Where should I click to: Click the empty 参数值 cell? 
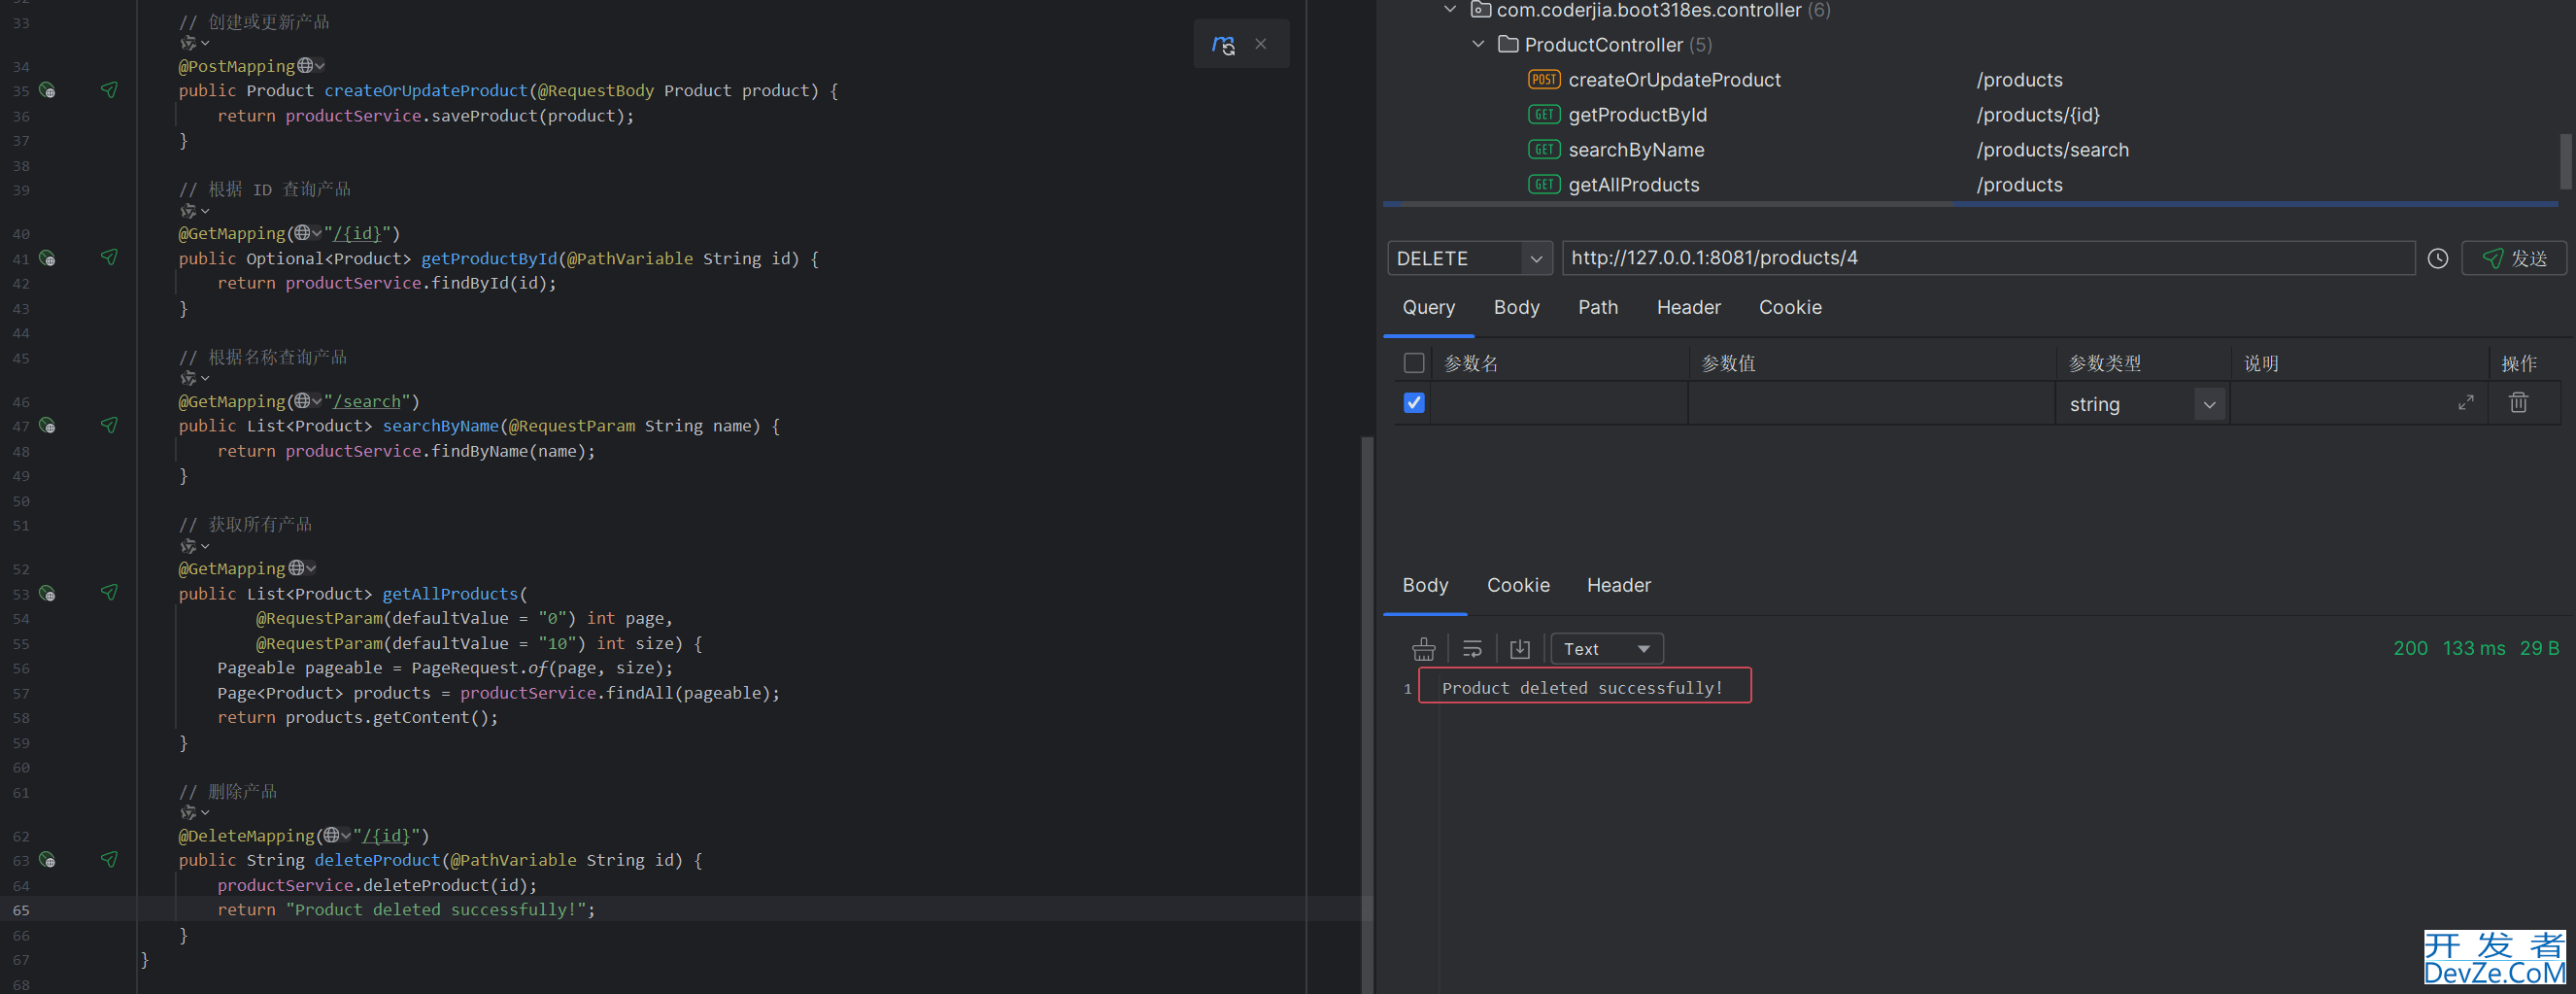point(1871,403)
